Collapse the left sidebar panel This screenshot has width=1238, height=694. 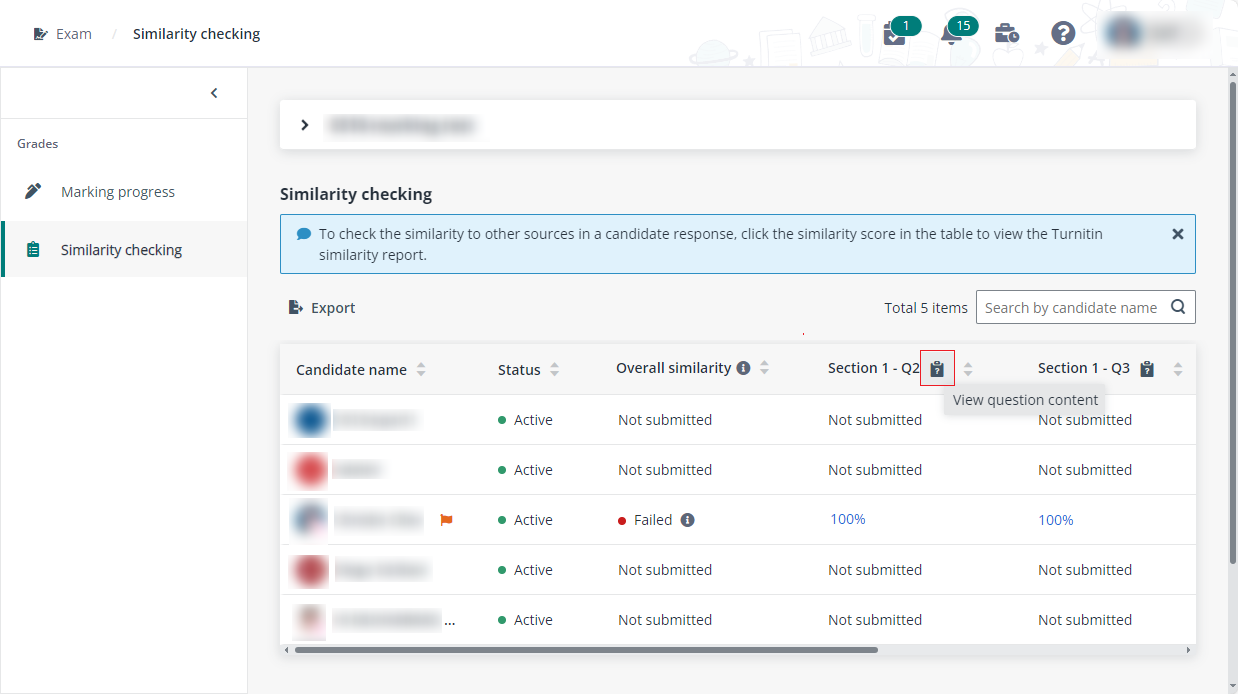(x=214, y=93)
